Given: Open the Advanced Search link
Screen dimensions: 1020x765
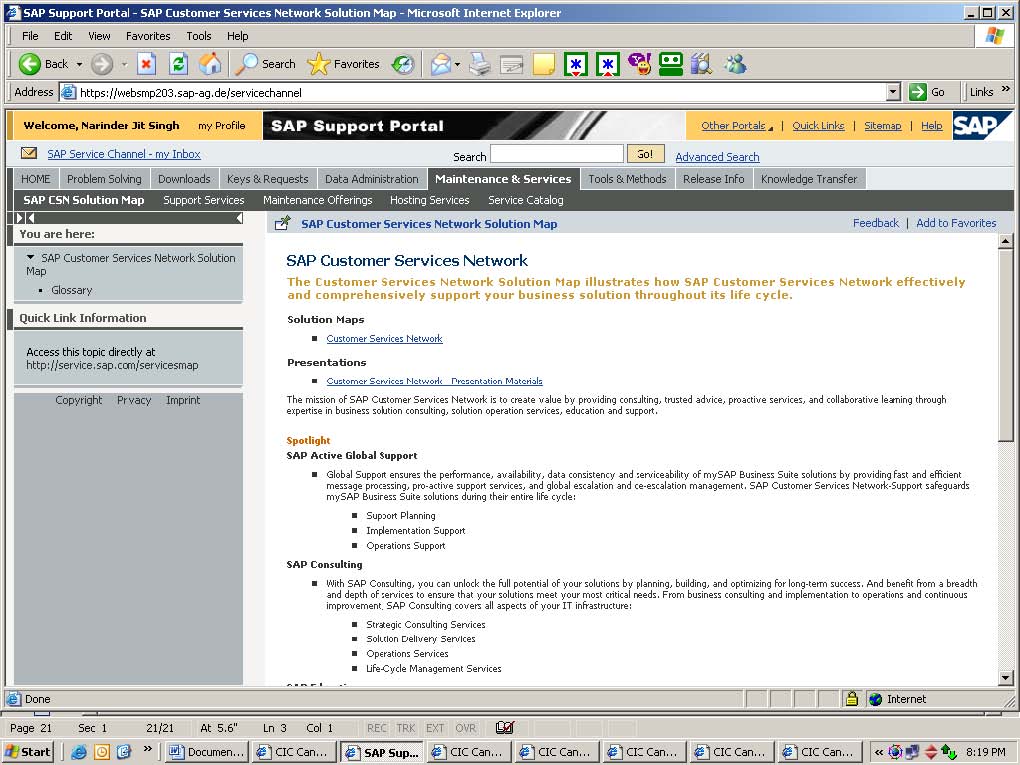Looking at the screenshot, I should point(717,157).
